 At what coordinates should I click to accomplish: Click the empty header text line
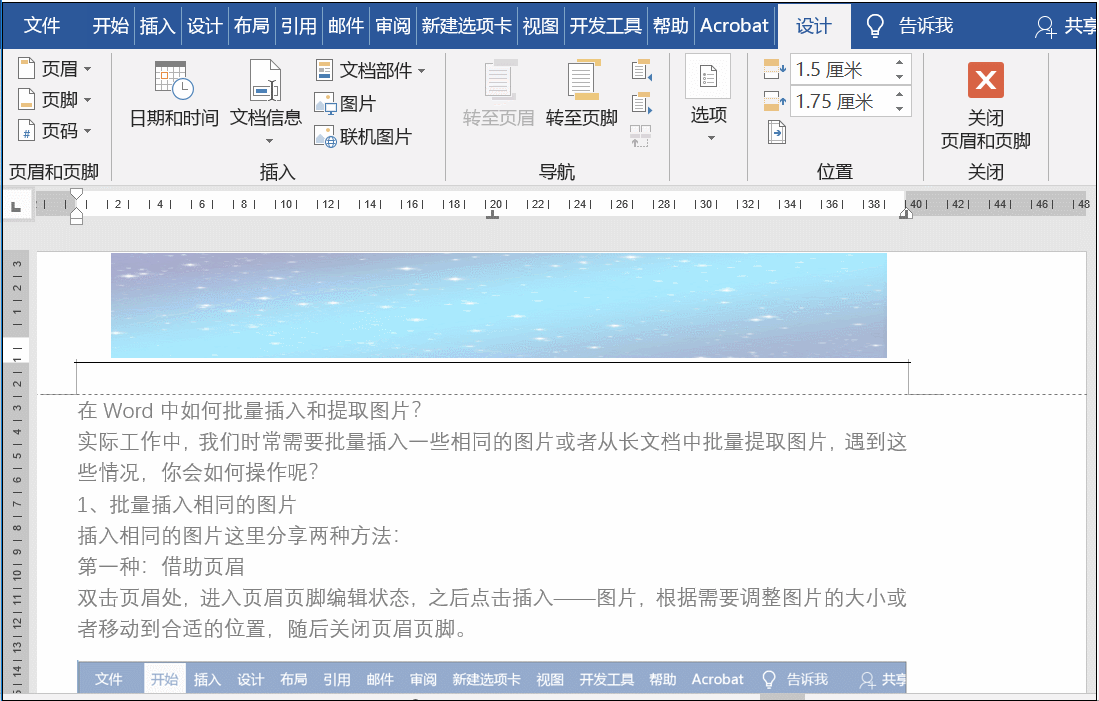click(492, 379)
